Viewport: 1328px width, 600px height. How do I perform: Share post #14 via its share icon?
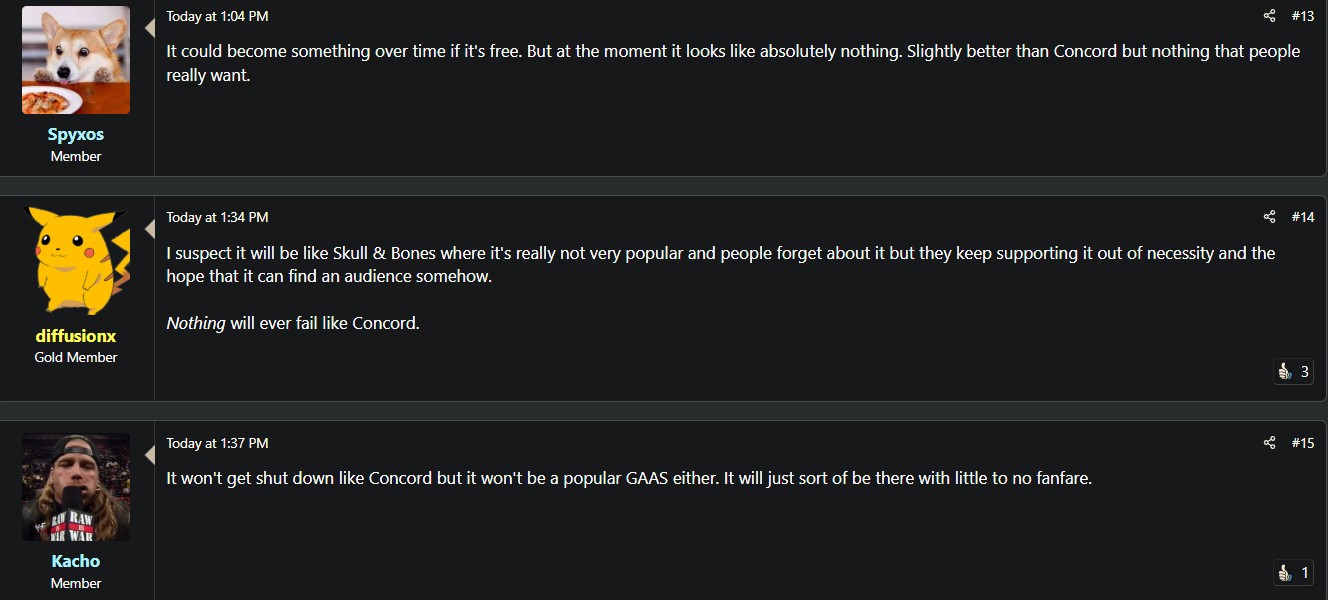[x=1269, y=217]
